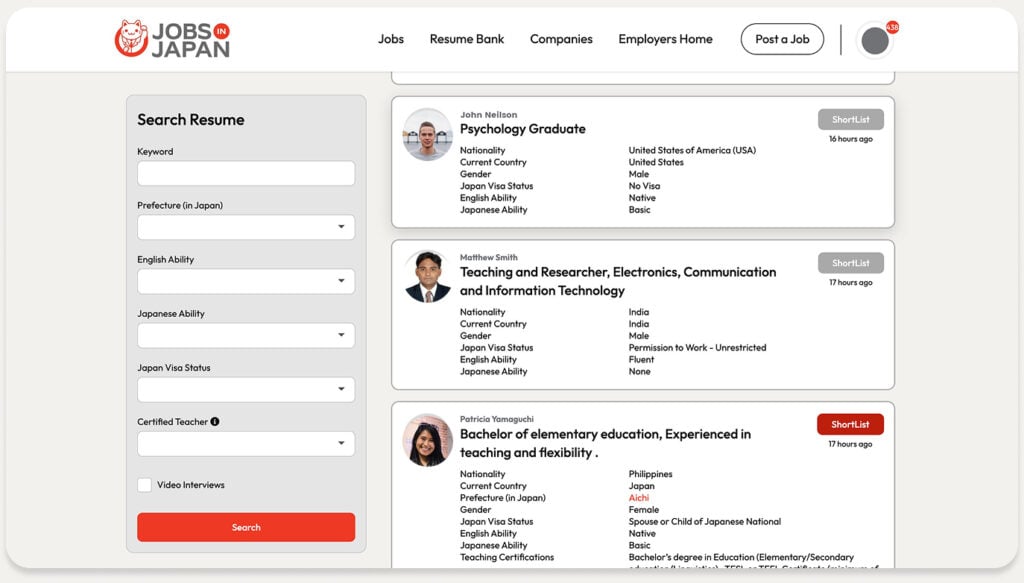
Task: Click the 'Philippines' nationality value
Action: 650,474
